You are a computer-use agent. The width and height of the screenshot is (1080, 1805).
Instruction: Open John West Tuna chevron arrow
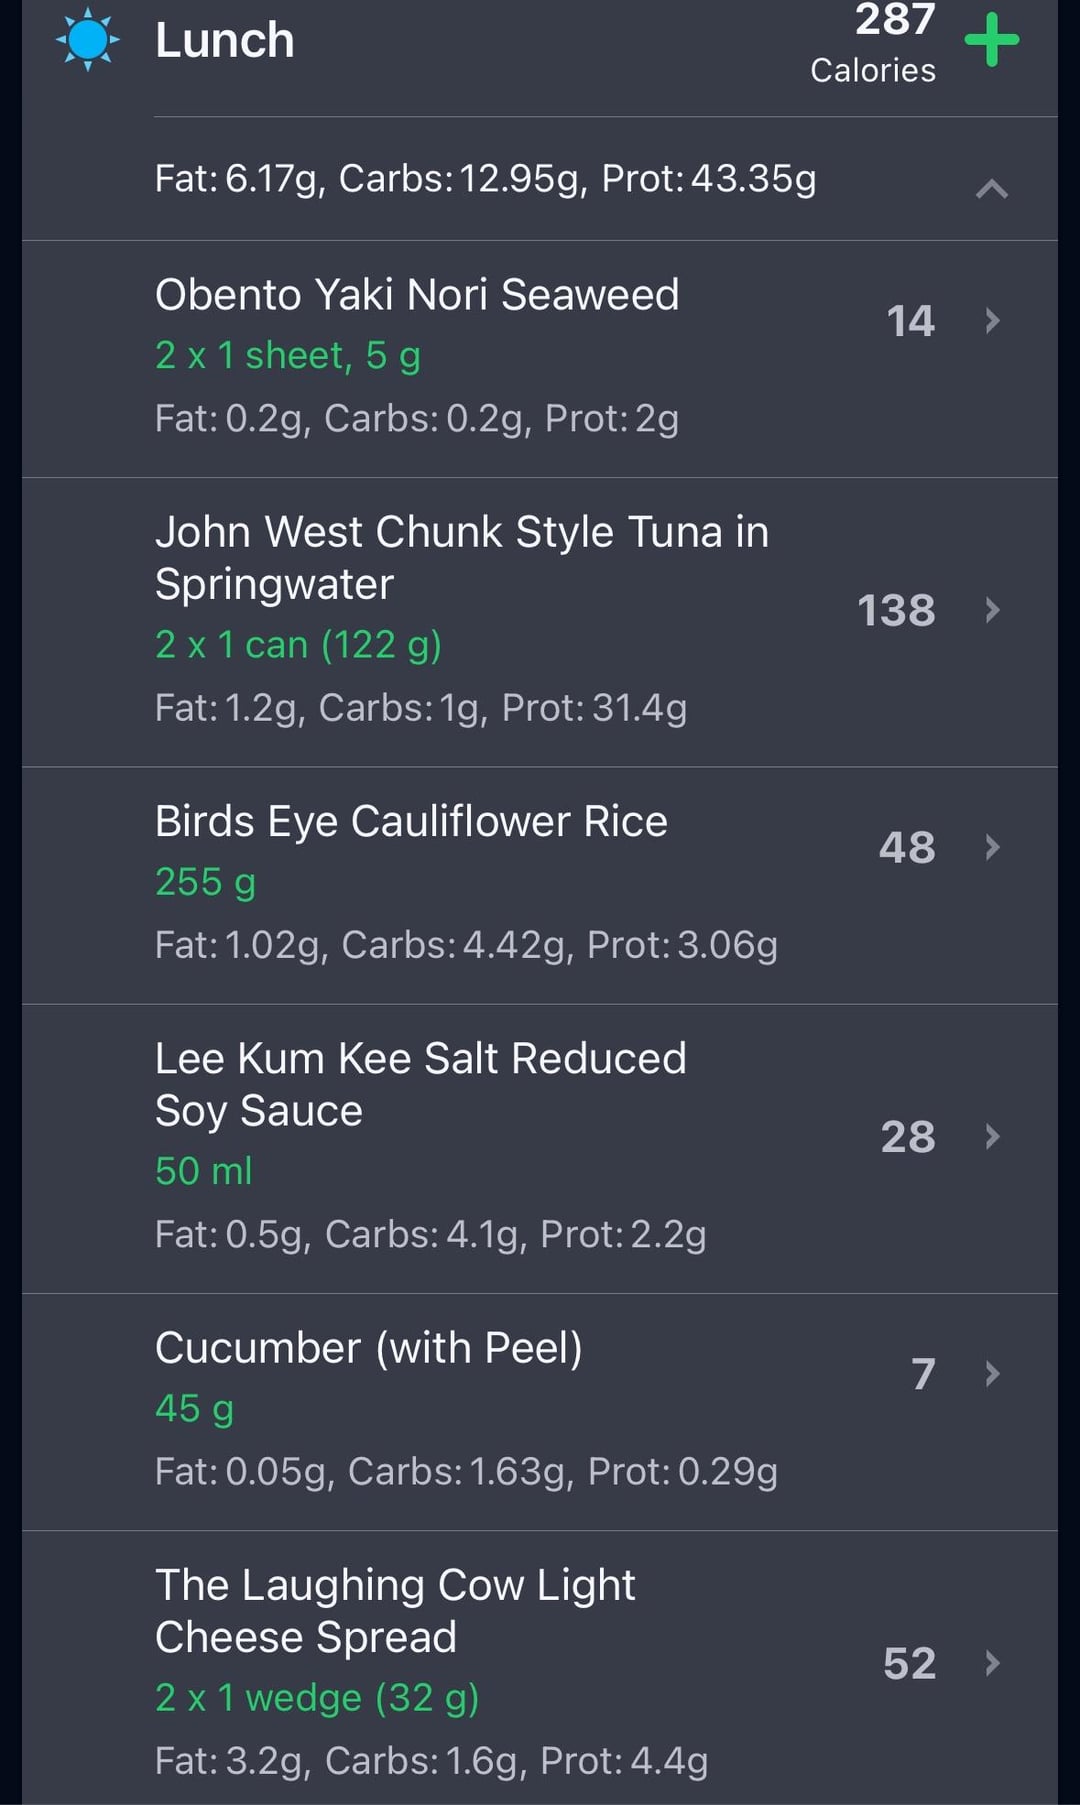pyautogui.click(x=992, y=610)
